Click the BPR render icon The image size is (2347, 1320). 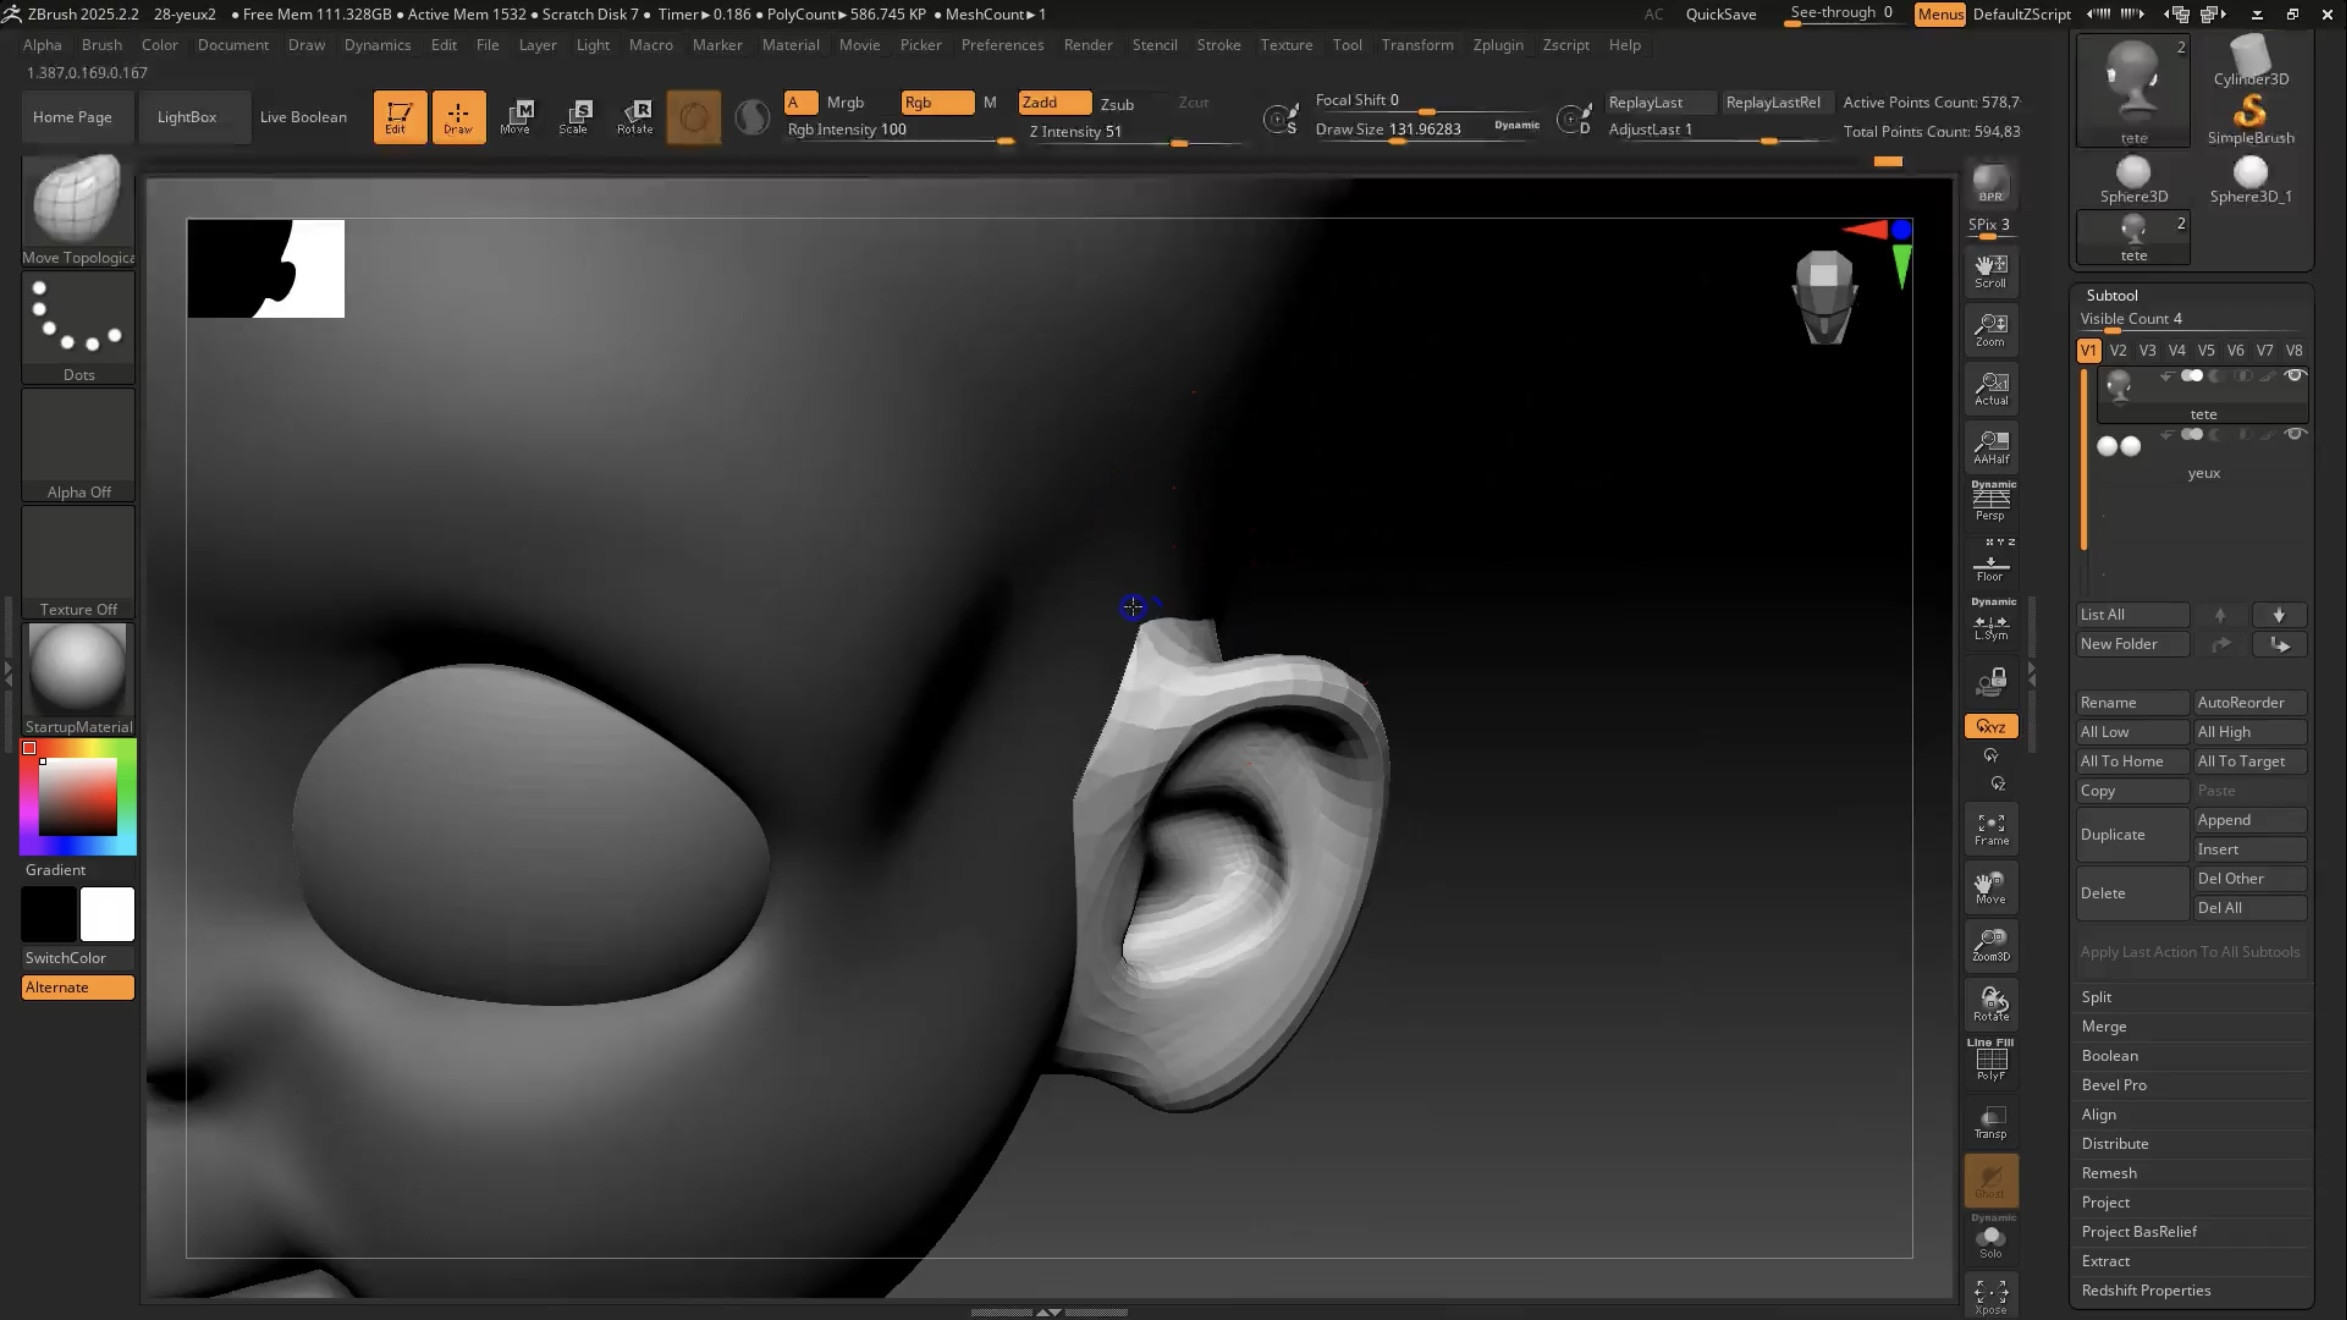[x=1990, y=184]
